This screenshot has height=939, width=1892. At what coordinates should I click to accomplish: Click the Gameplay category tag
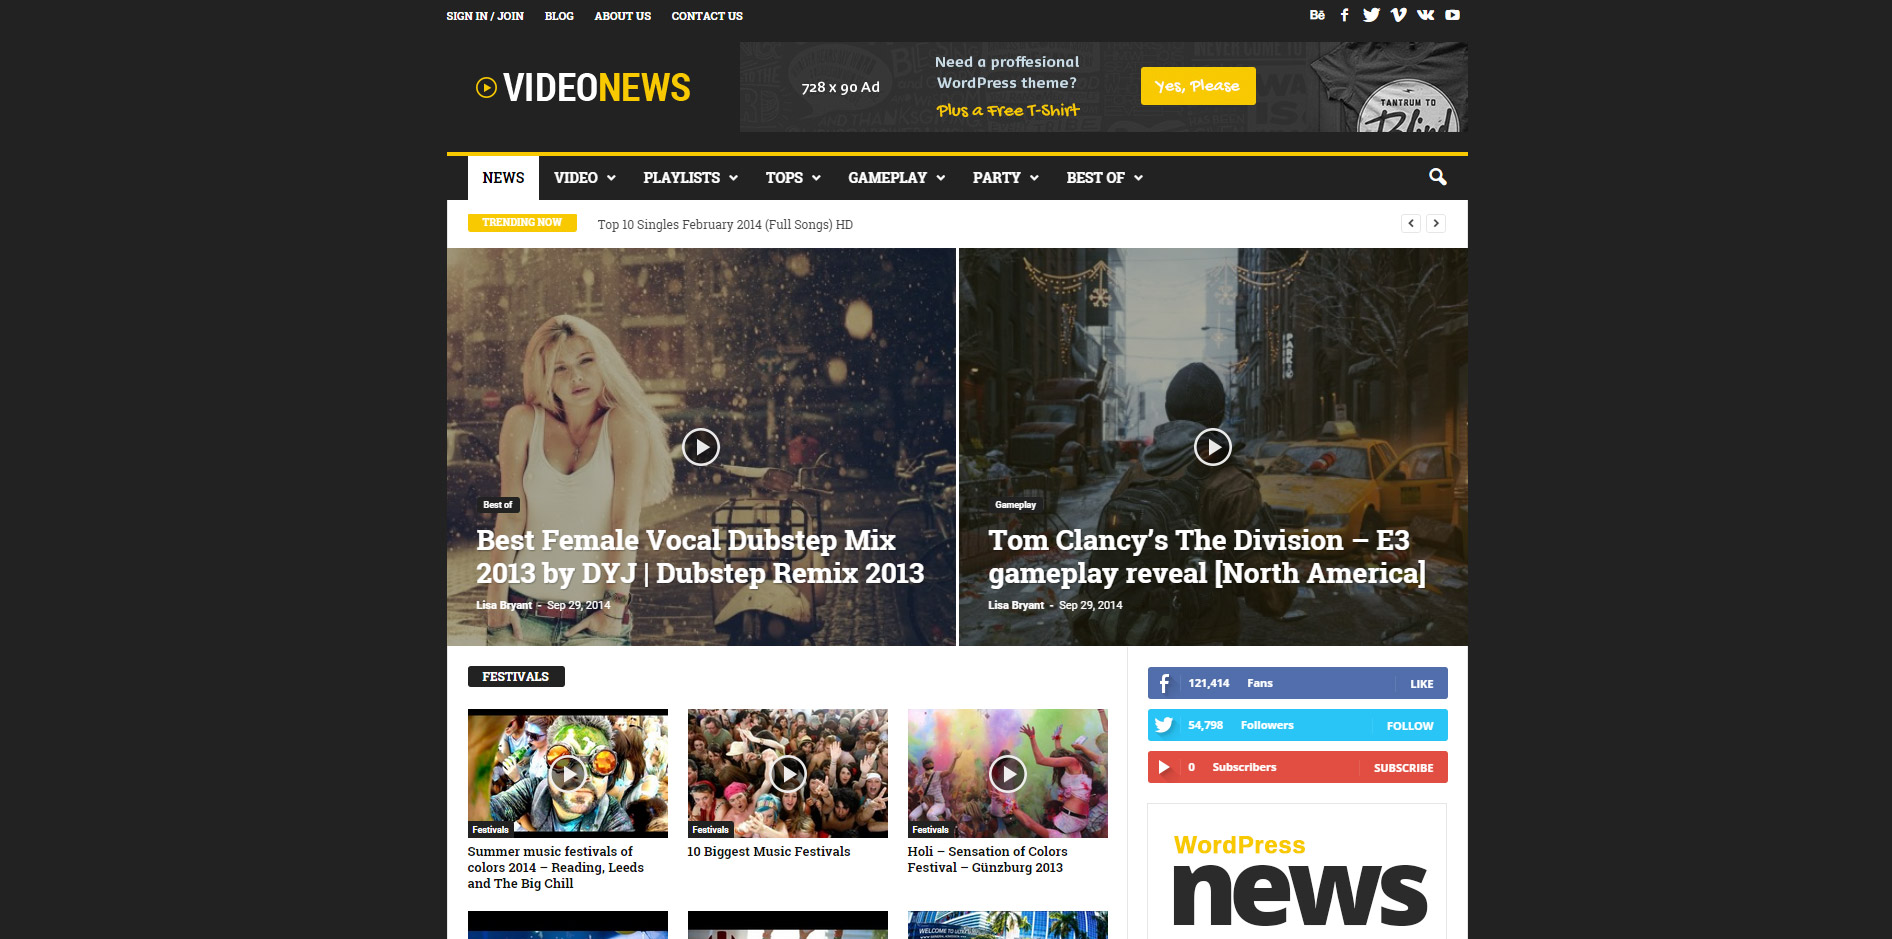pyautogui.click(x=1015, y=505)
